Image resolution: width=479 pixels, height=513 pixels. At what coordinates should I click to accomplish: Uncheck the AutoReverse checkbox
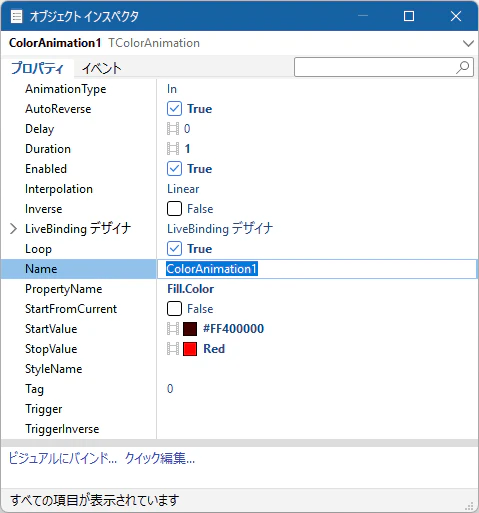tap(174, 109)
